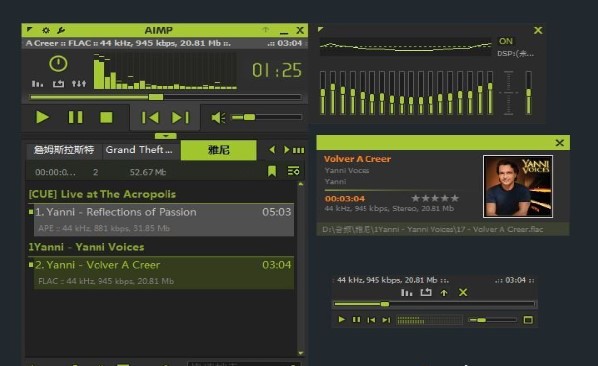598x366 pixels.
Task: Stop playback with the square button
Action: coord(106,117)
